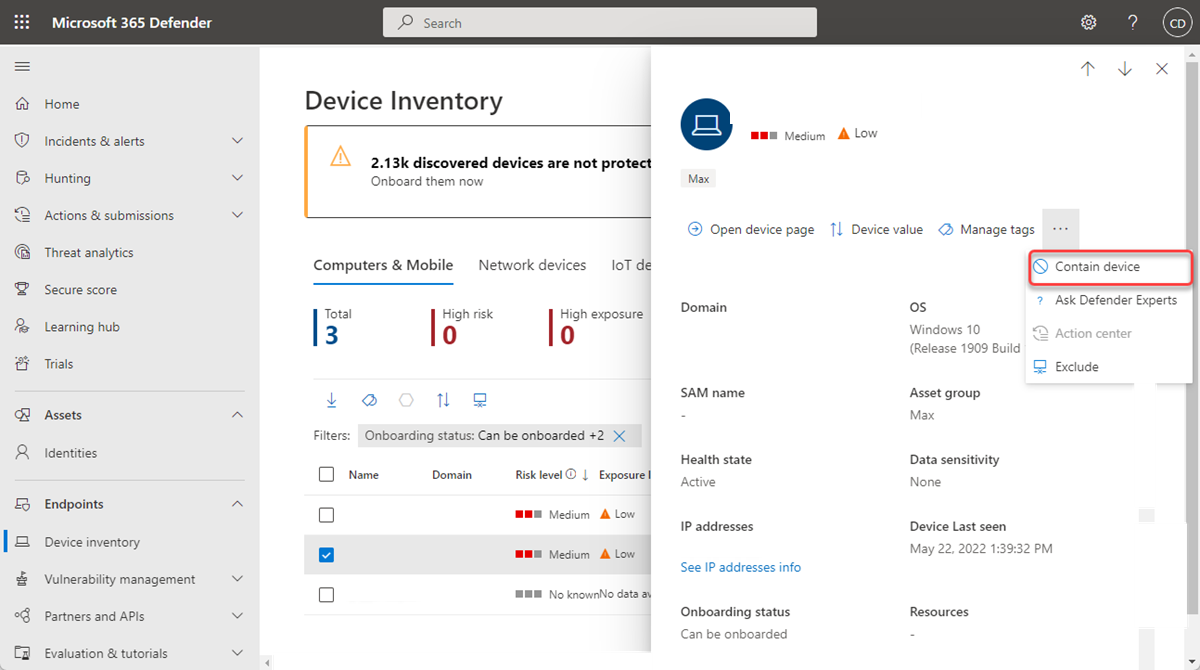Click the Search box
This screenshot has height=670, width=1200.
600,22
